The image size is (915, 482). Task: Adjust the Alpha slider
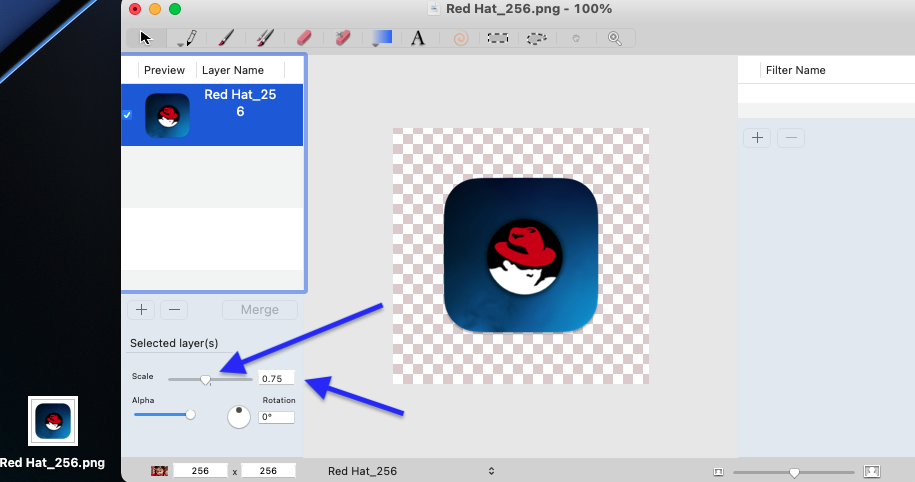pos(190,415)
